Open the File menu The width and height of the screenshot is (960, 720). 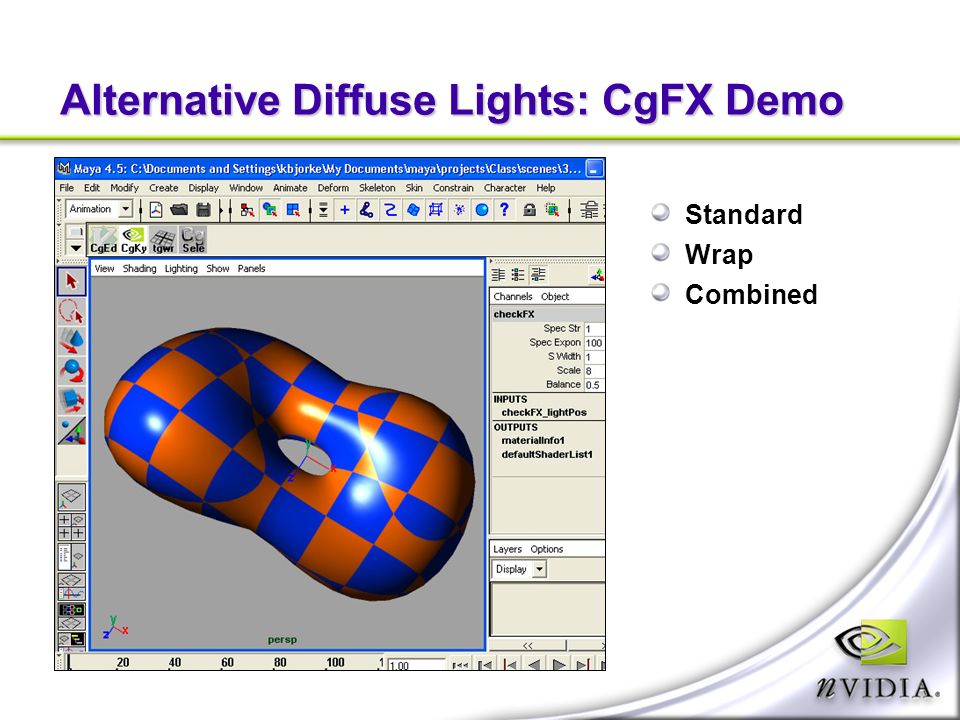click(x=67, y=188)
